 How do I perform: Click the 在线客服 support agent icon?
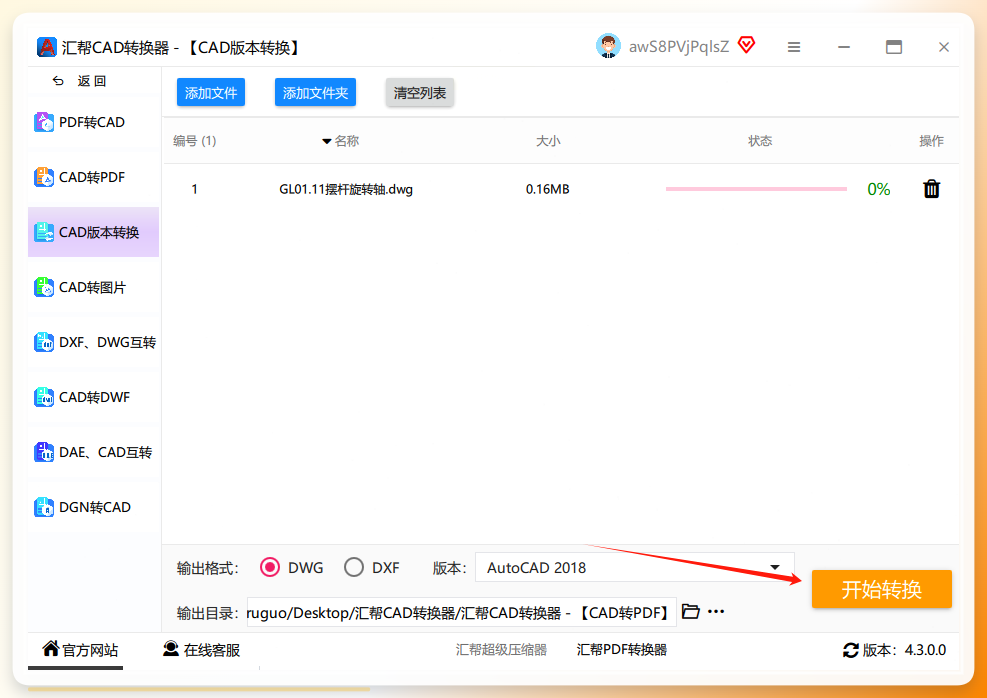[x=171, y=648]
